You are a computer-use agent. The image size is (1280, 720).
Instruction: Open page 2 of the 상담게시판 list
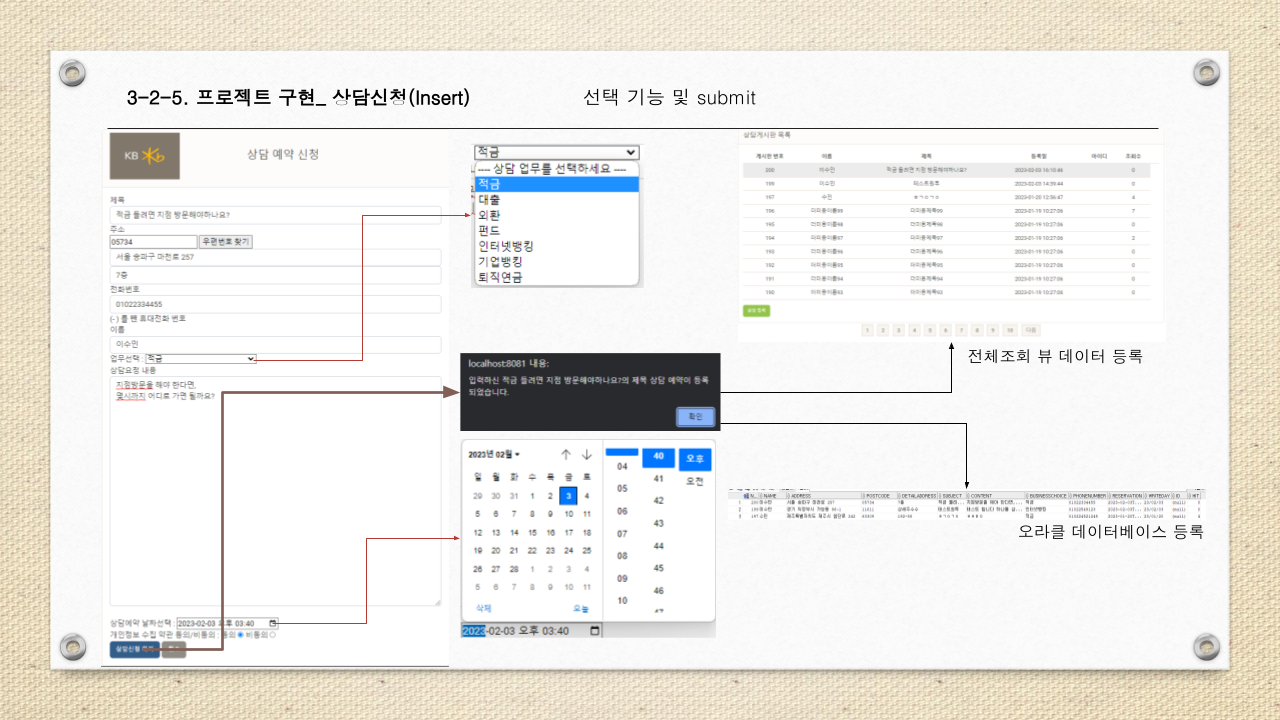coord(881,329)
